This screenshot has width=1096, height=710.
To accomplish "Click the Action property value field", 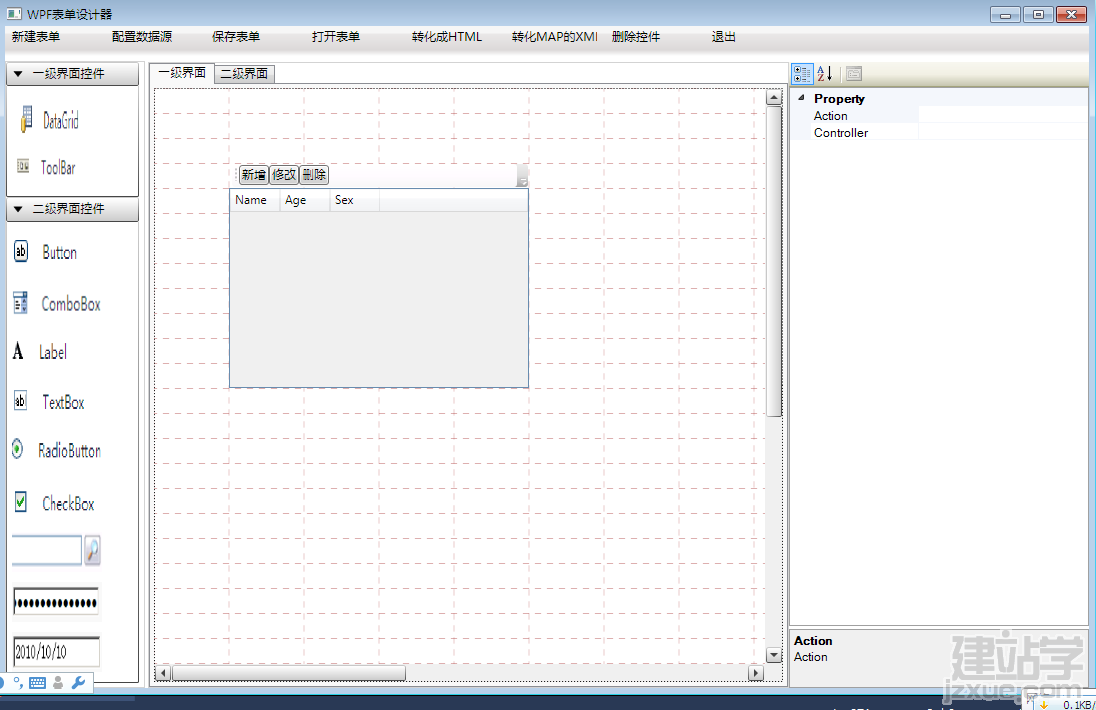I will point(1003,115).
